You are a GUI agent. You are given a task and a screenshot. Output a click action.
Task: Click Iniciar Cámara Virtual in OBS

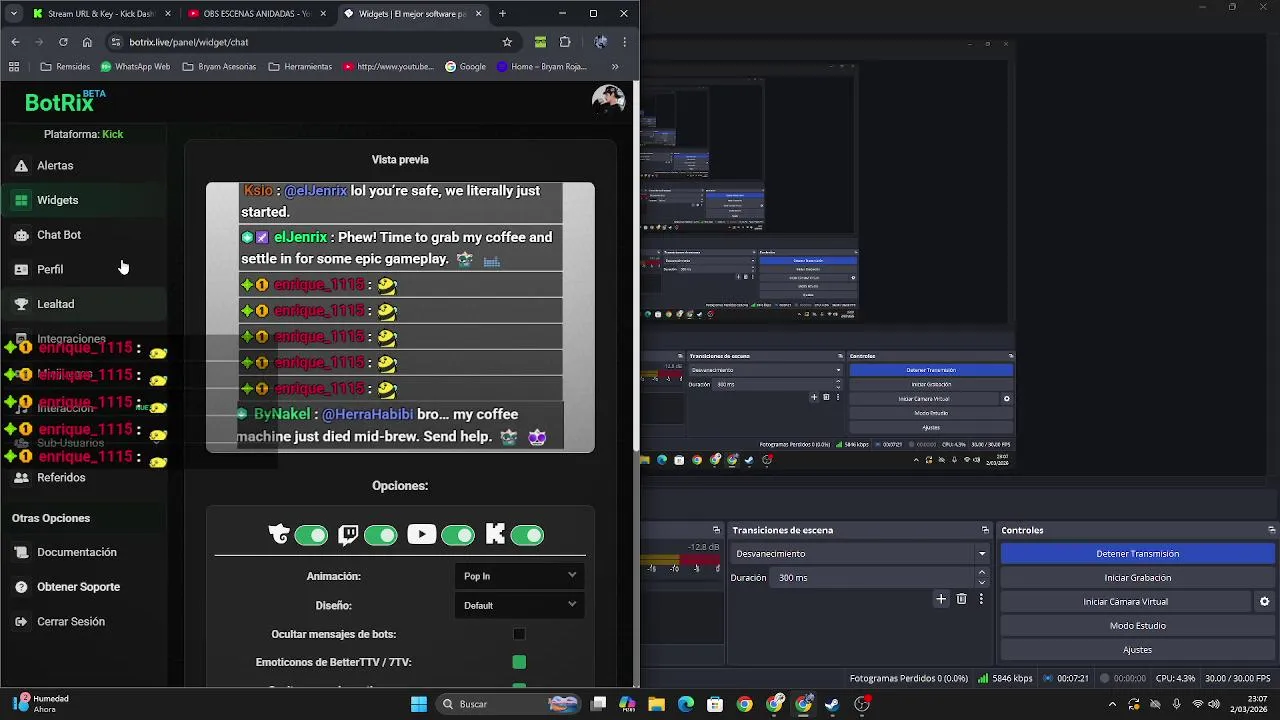coord(1125,602)
